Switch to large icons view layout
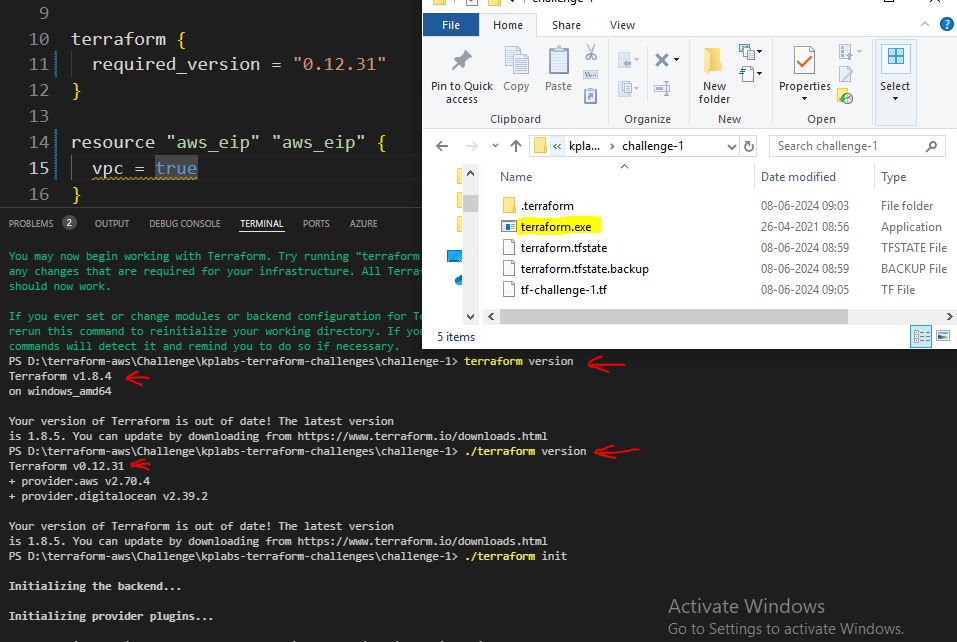The image size is (957, 642). tap(944, 337)
